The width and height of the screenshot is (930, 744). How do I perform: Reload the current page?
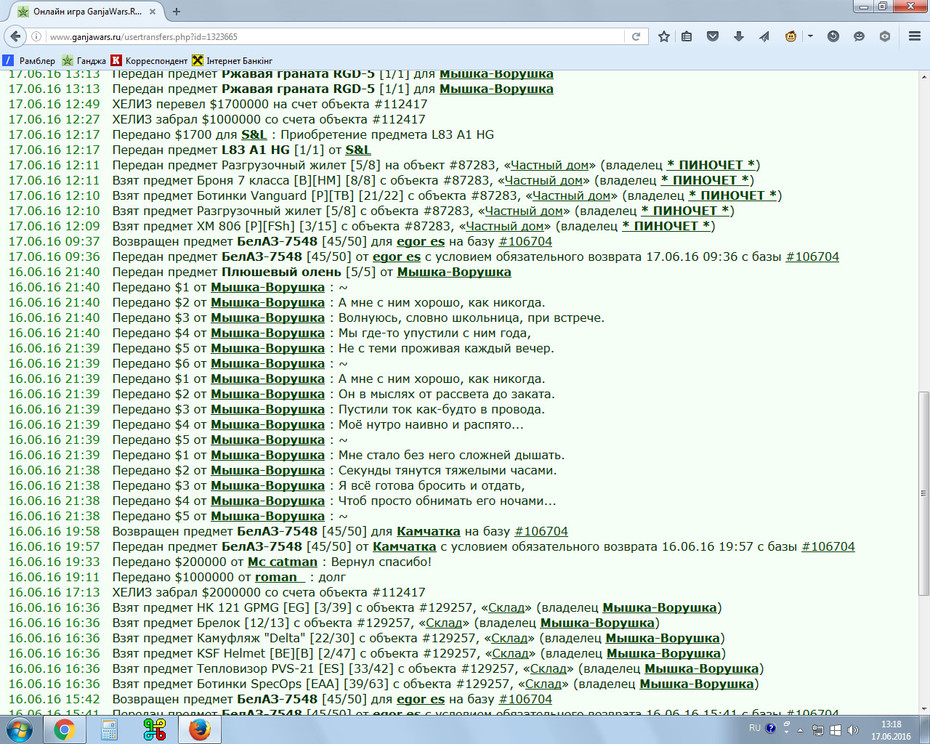click(x=636, y=37)
